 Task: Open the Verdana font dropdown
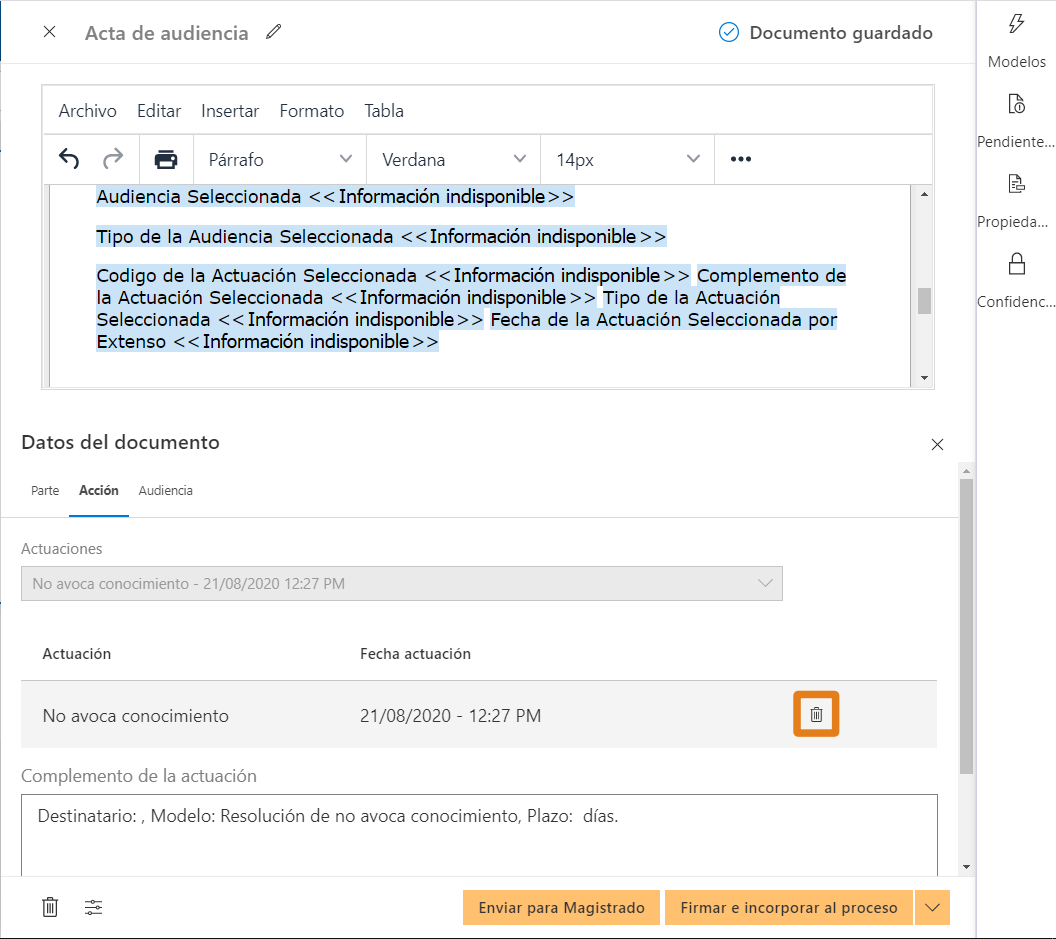[x=453, y=160]
